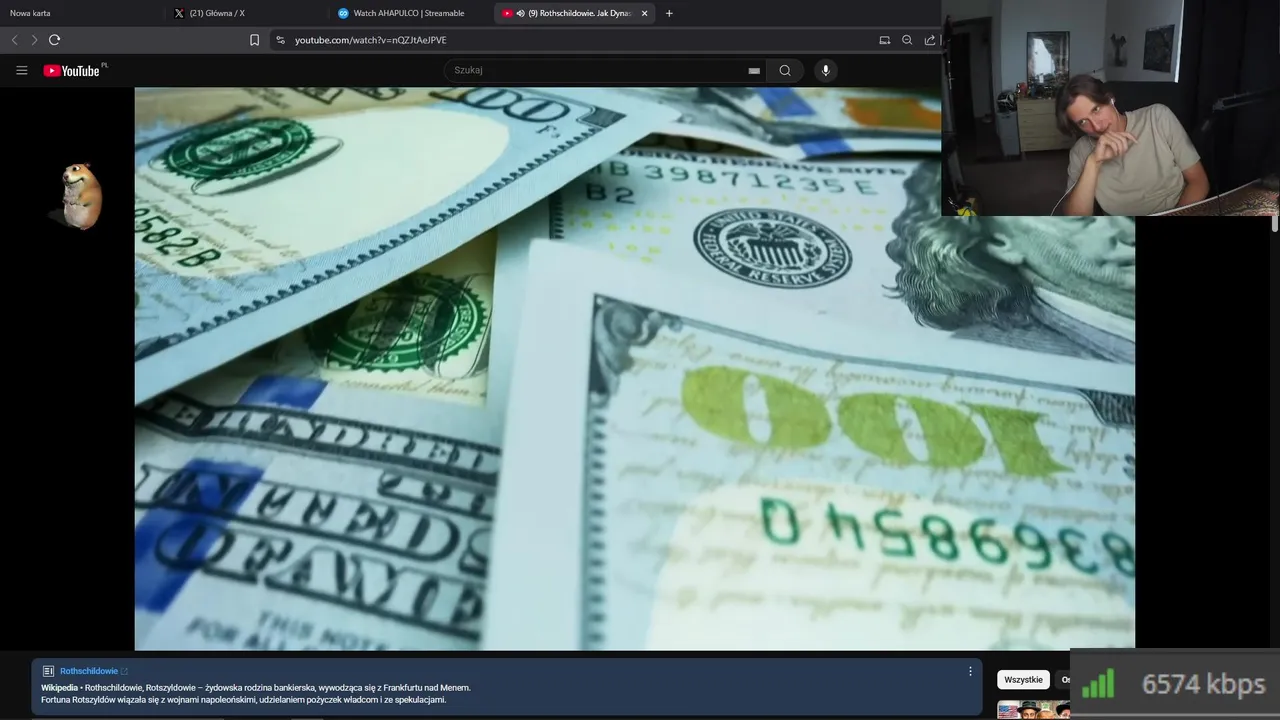Click the browser back arrow

pos(14,40)
